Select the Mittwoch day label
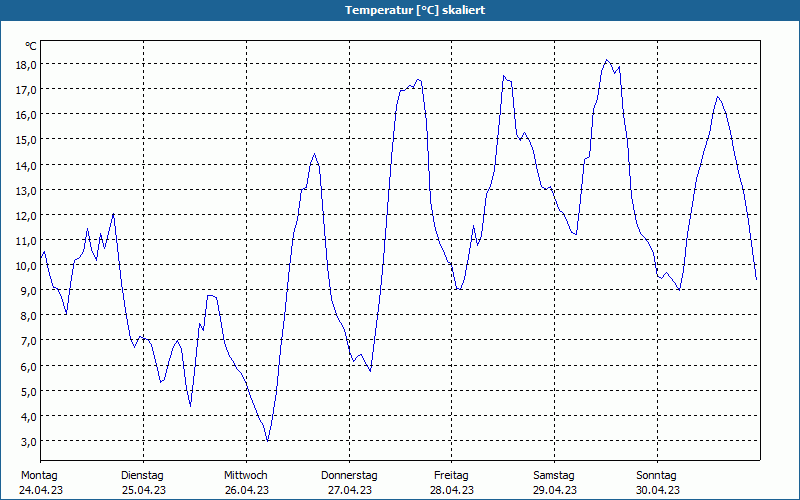This screenshot has height=500, width=800. click(245, 476)
